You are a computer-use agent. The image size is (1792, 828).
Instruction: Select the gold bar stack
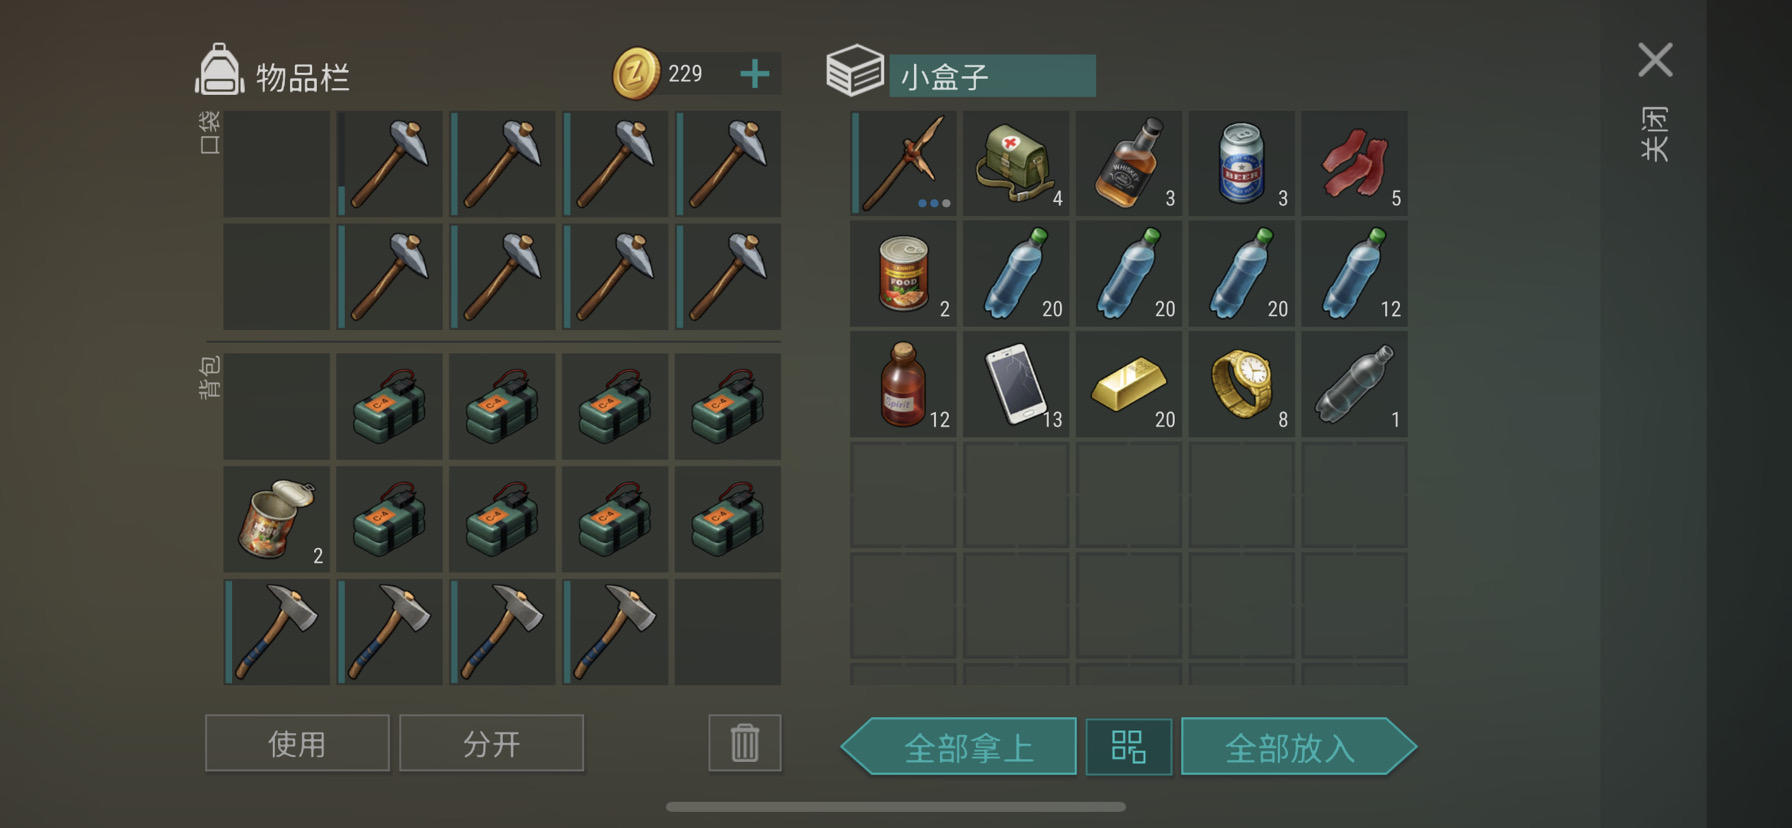point(1129,385)
